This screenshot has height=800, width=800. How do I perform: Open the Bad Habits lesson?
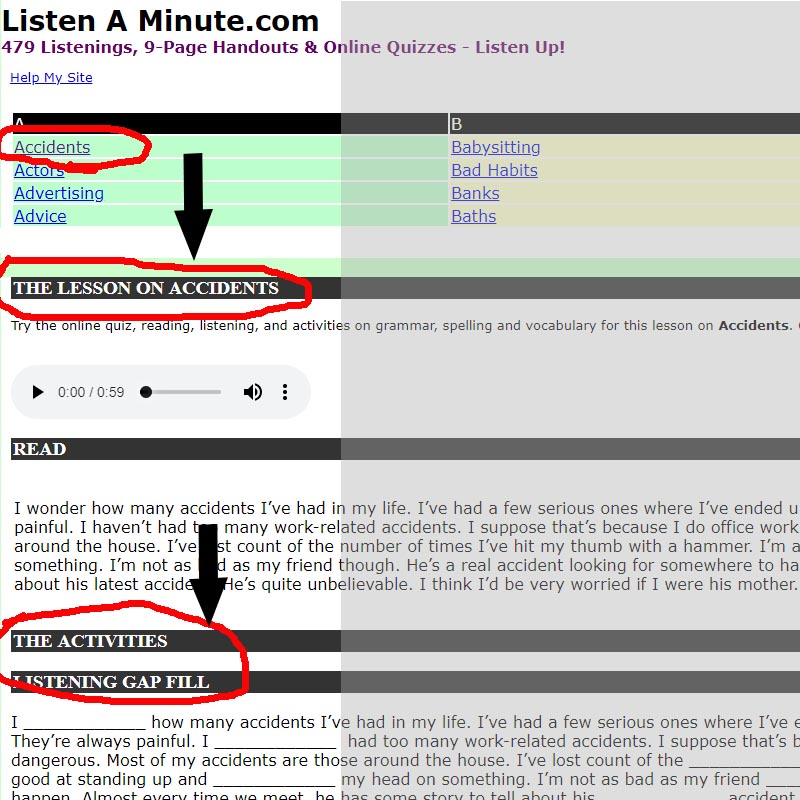tap(493, 170)
